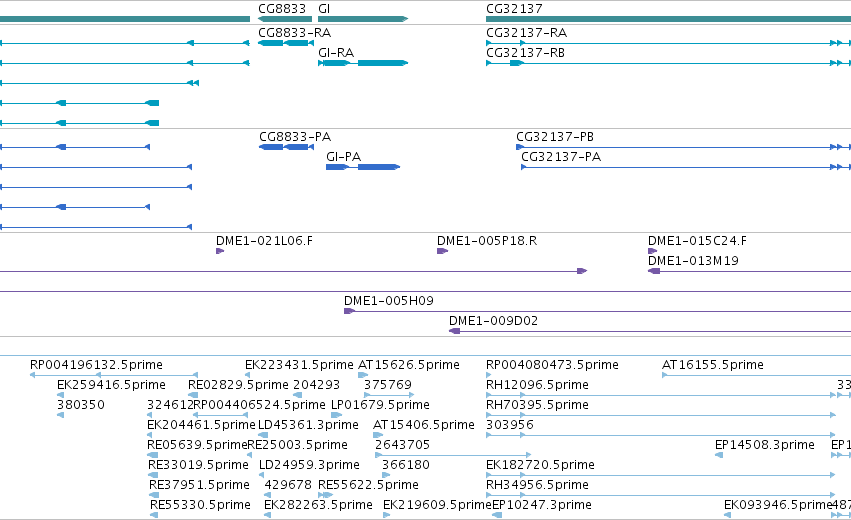Click EST RH12096.5prime
Viewport: 851px width, 520px height.
click(537, 385)
